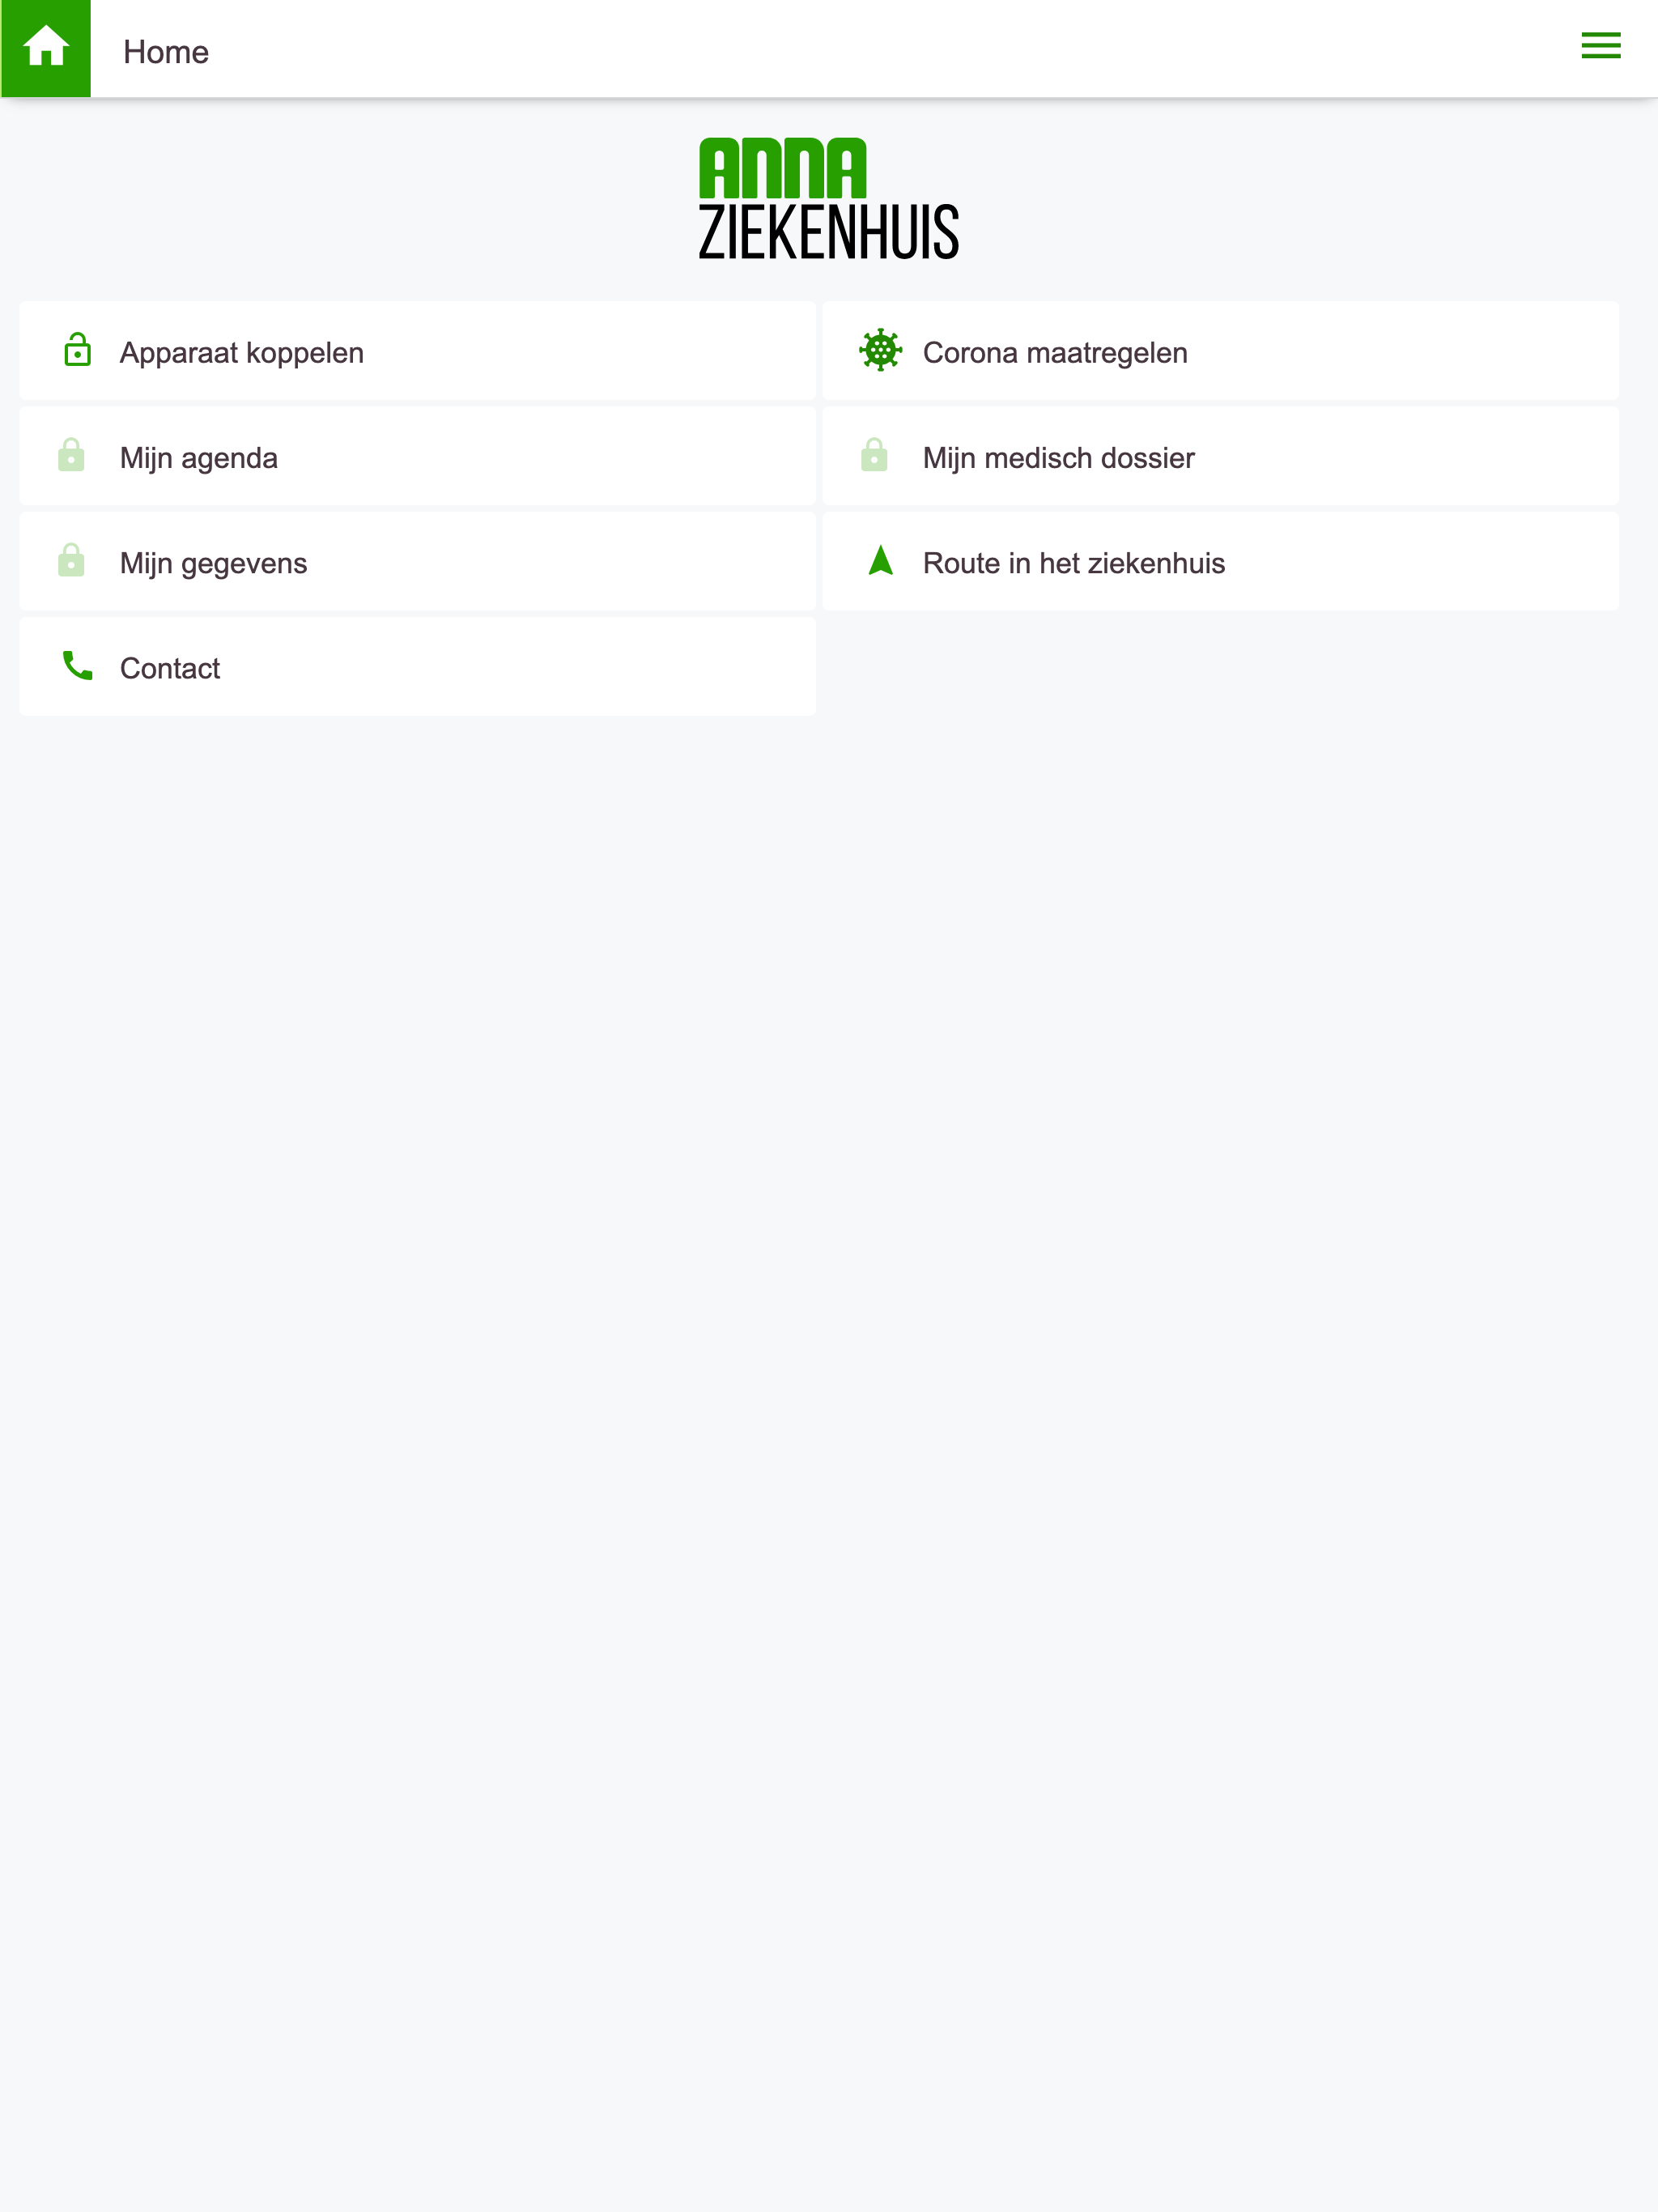Select the phone icon beside Contact
Image resolution: width=1658 pixels, height=2212 pixels.
click(x=77, y=667)
